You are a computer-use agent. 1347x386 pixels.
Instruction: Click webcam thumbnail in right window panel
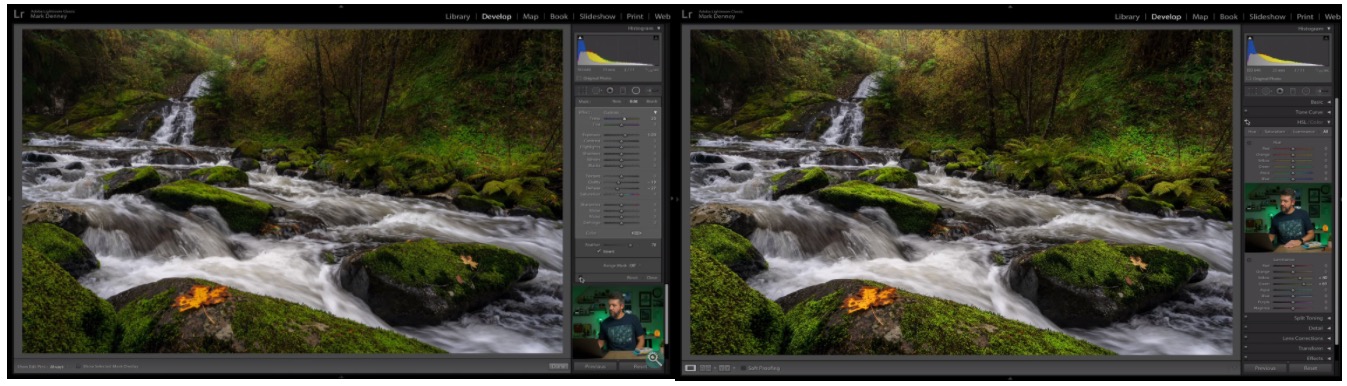1288,218
